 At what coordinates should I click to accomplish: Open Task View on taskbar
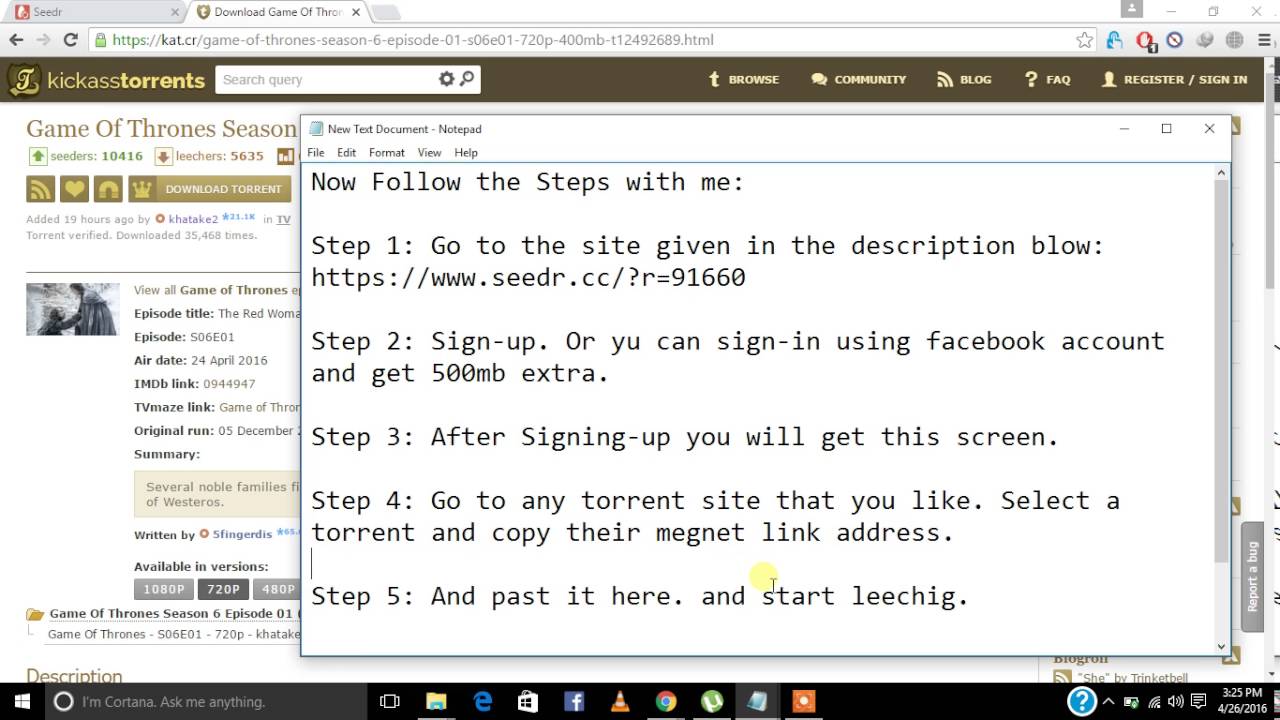click(x=390, y=702)
